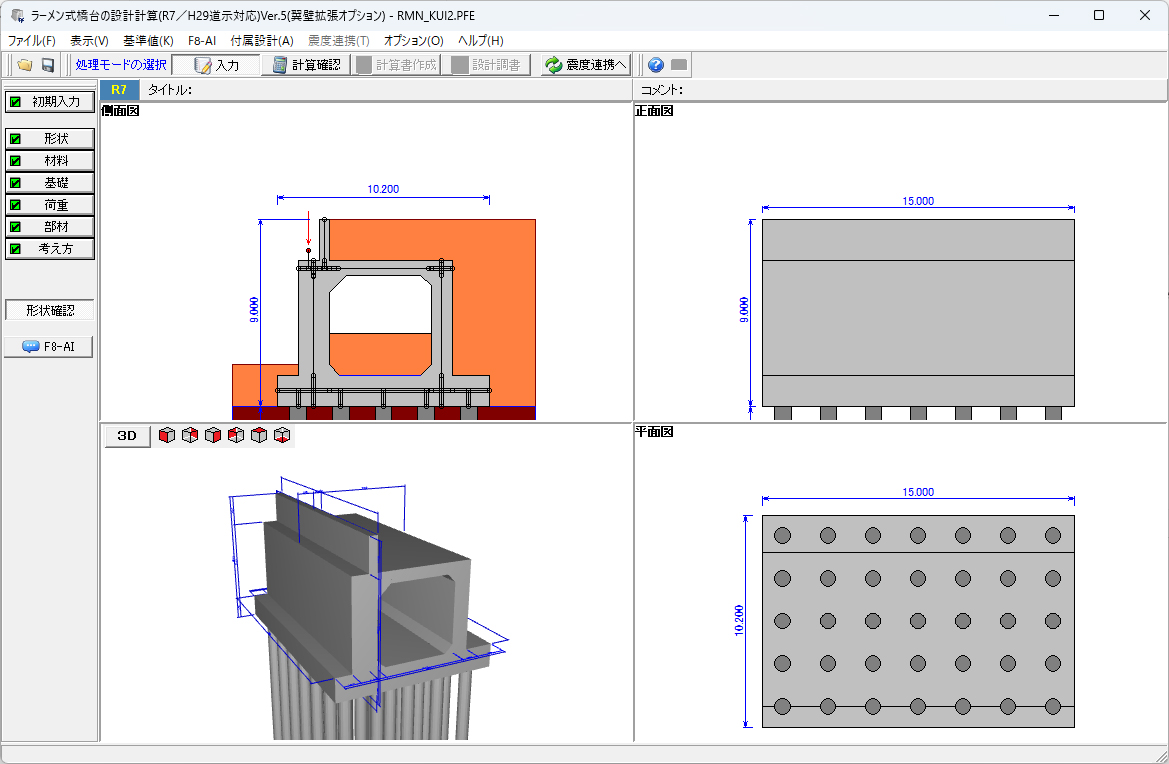The image size is (1169, 764).
Task: Open help with the blue question mark icon
Action: pyautogui.click(x=656, y=65)
